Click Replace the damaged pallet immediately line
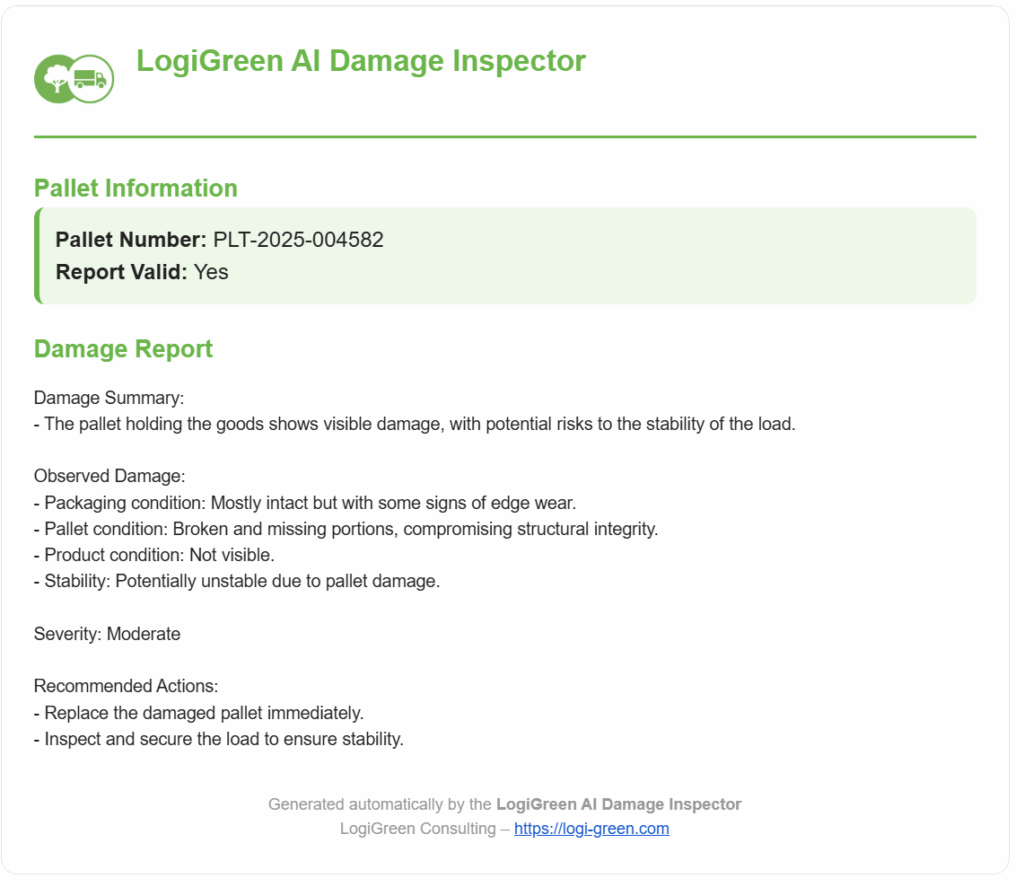The width and height of the screenshot is (1024, 887). click(x=198, y=713)
